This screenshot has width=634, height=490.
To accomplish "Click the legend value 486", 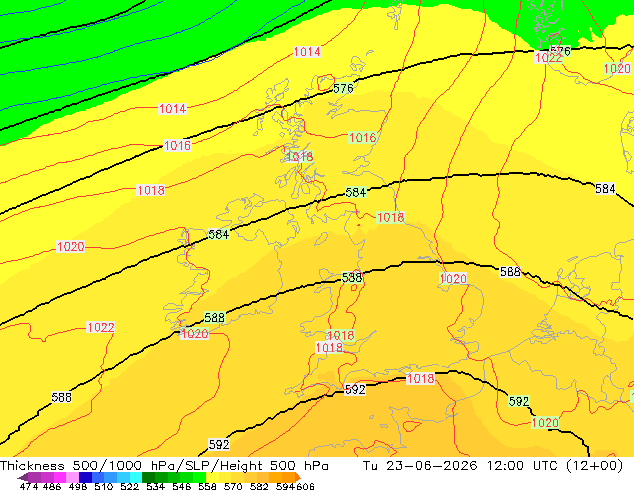I will [52, 486].
